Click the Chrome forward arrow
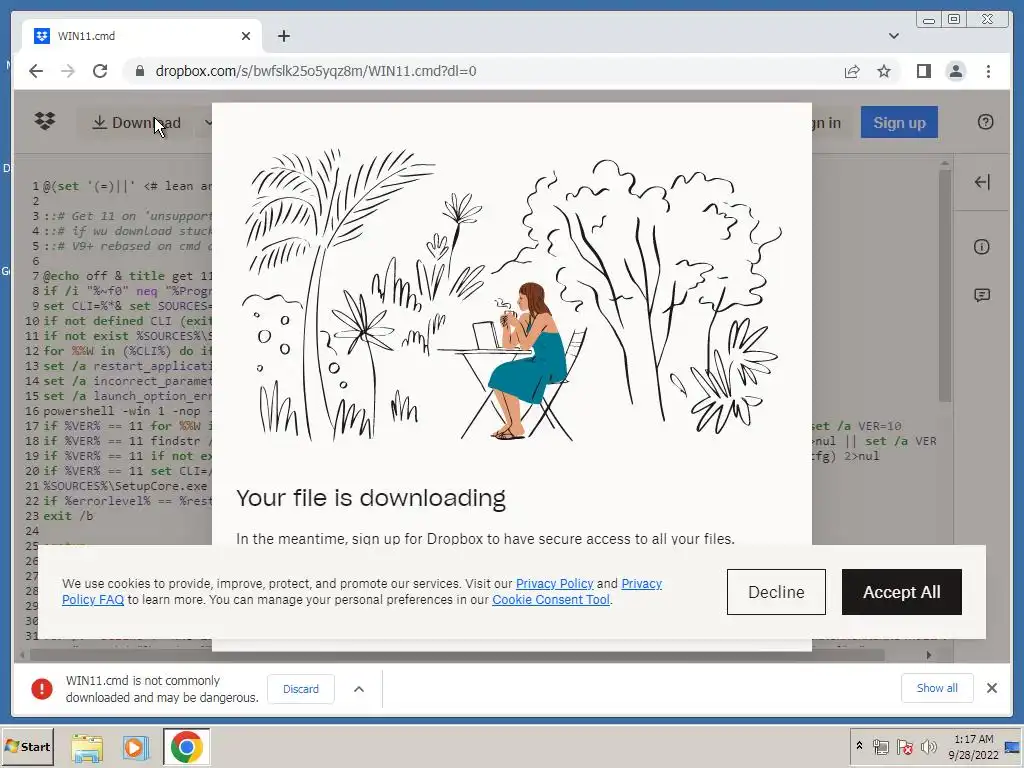 tap(68, 71)
